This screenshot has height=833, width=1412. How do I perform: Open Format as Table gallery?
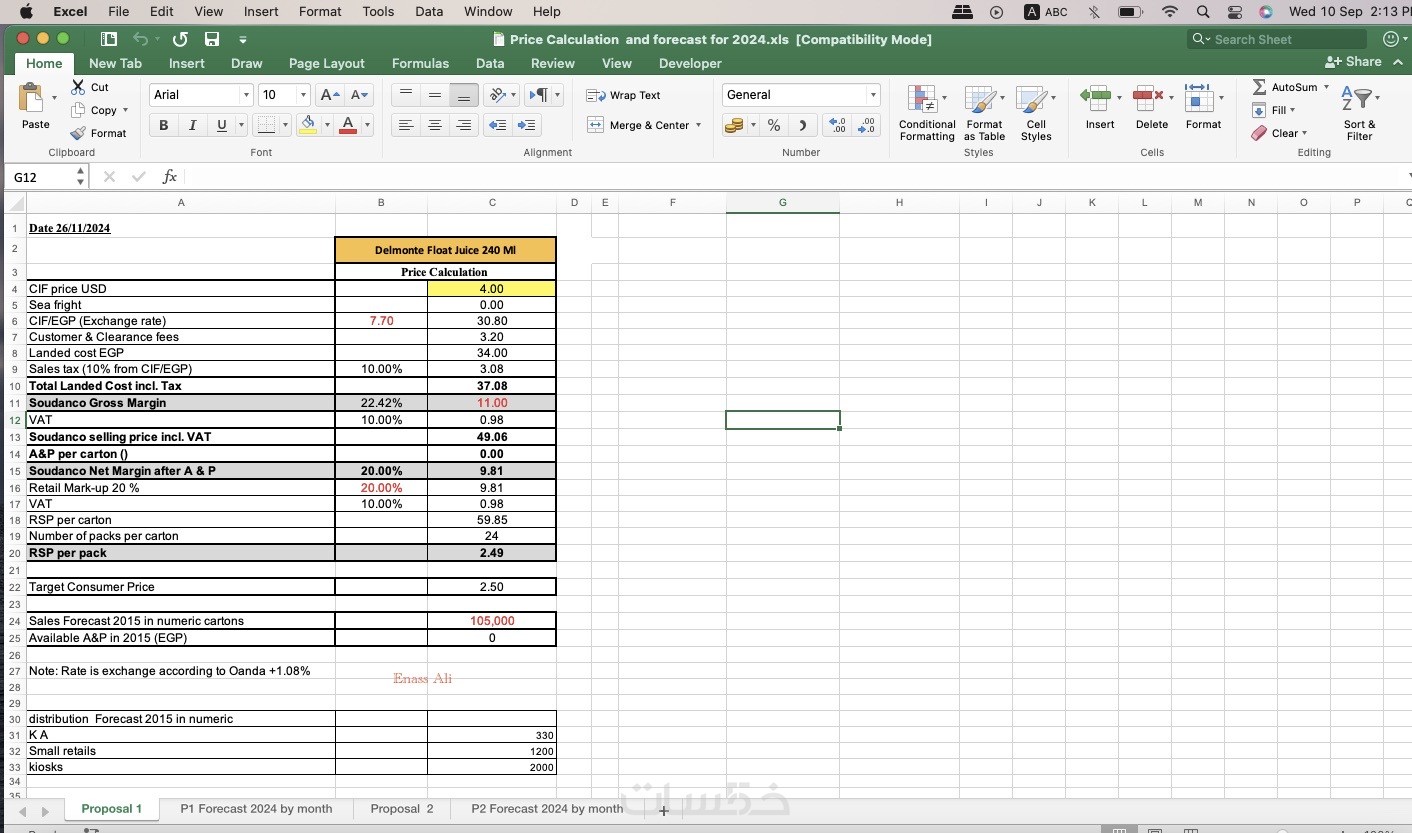click(x=984, y=112)
